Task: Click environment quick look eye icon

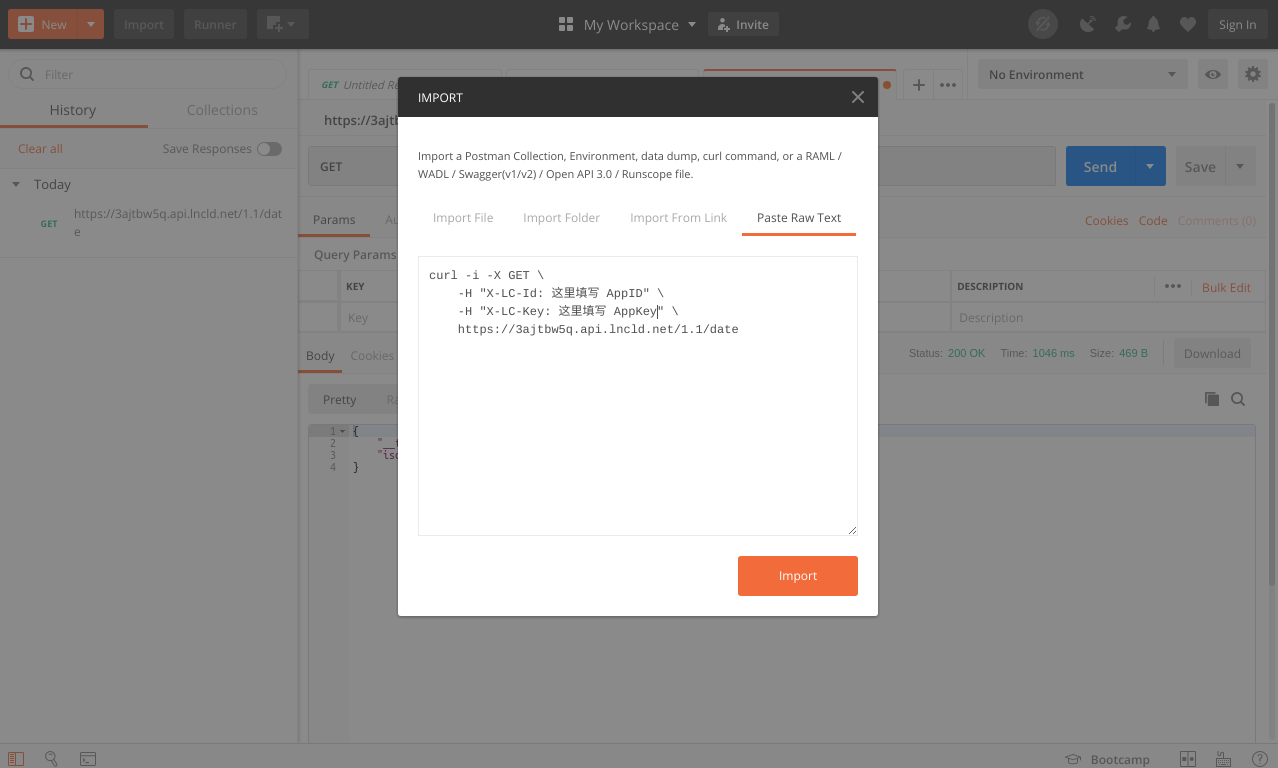Action: coord(1213,74)
